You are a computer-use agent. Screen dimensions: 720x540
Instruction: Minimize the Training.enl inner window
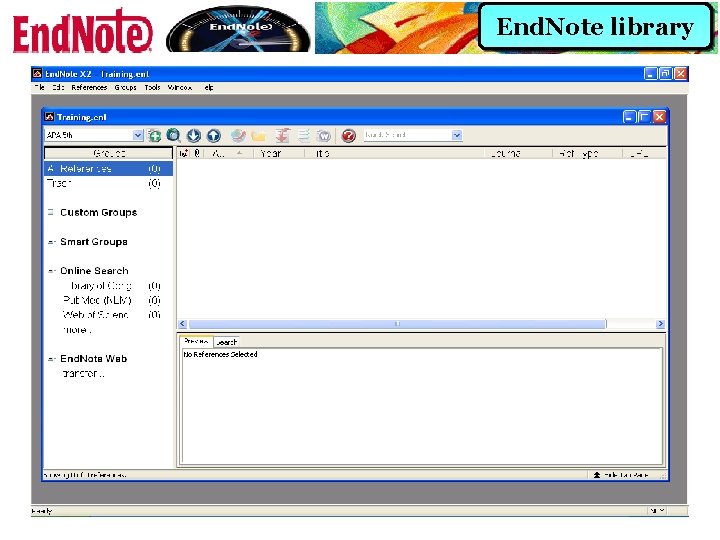point(629,117)
